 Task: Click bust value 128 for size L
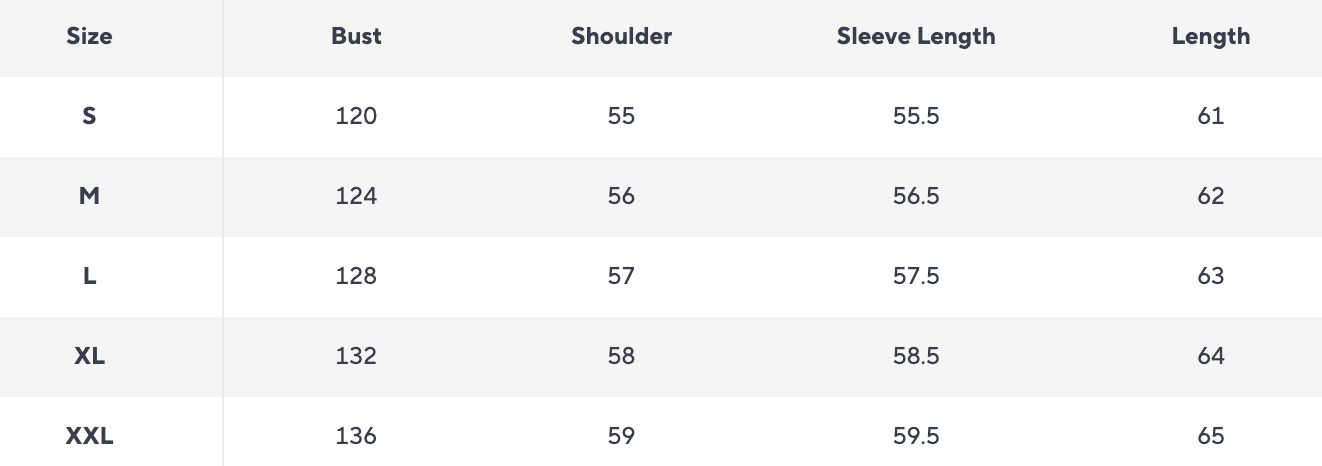coord(356,276)
